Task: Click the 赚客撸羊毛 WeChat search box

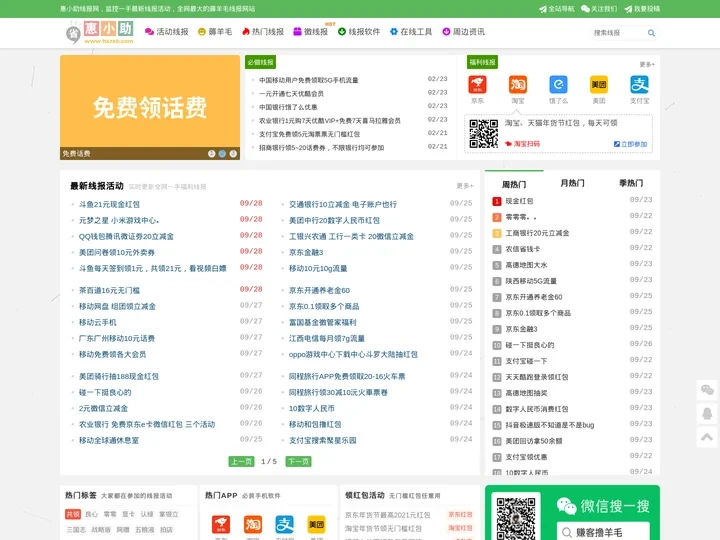Action: click(603, 532)
